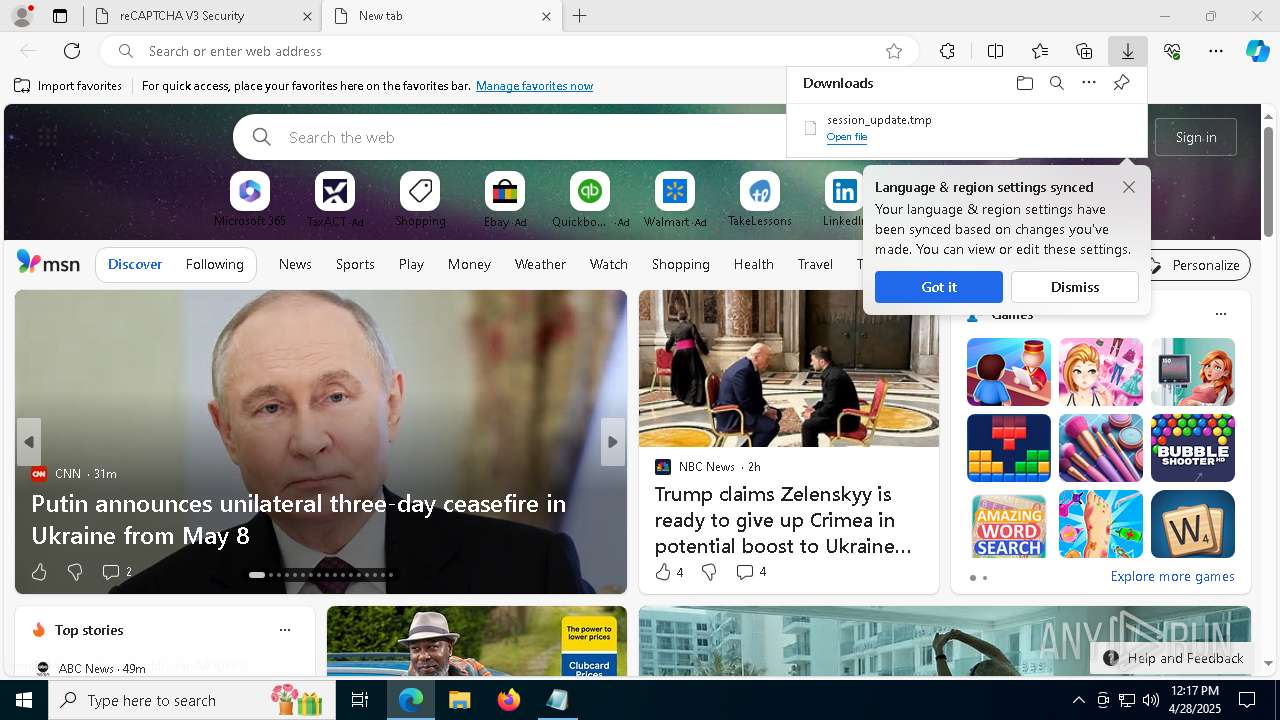Image resolution: width=1280 pixels, height=720 pixels.
Task: Open downloads folder icon in Downloads panel
Action: pyautogui.click(x=1024, y=83)
